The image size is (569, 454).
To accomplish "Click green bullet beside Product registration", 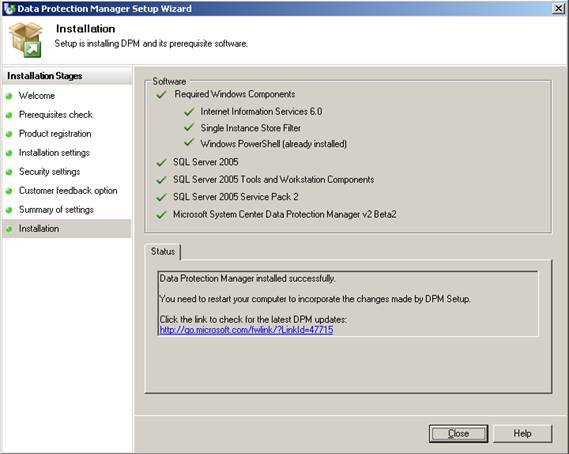I will click(9, 134).
